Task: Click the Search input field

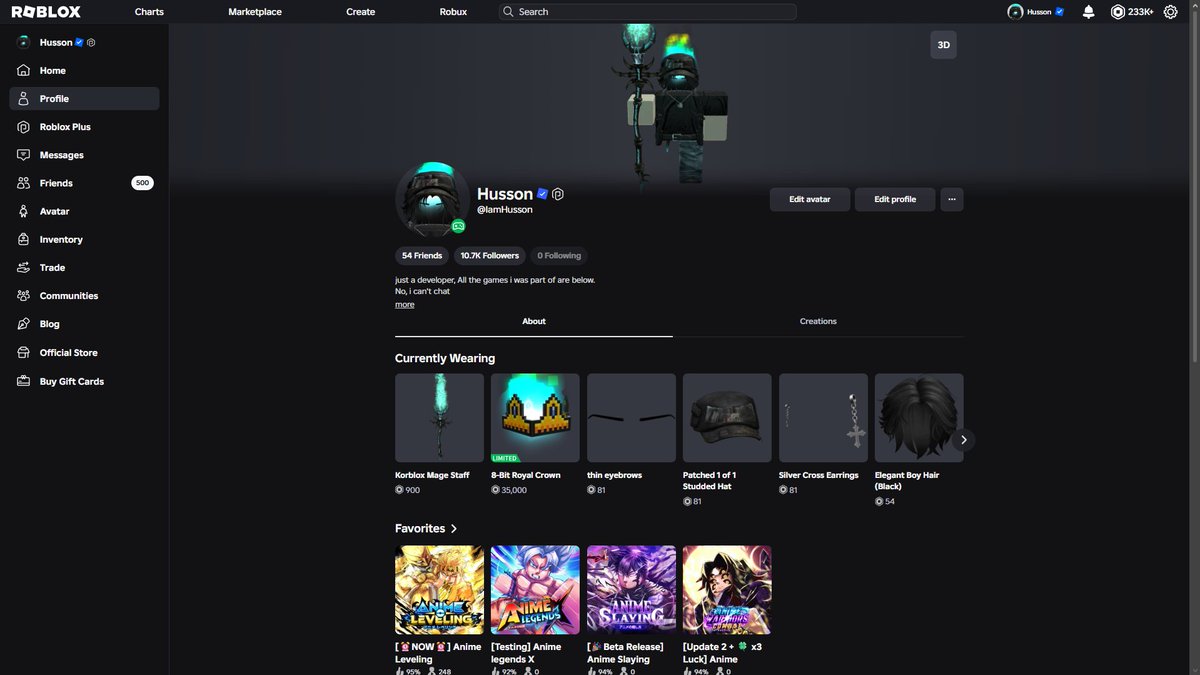Action: pos(648,12)
